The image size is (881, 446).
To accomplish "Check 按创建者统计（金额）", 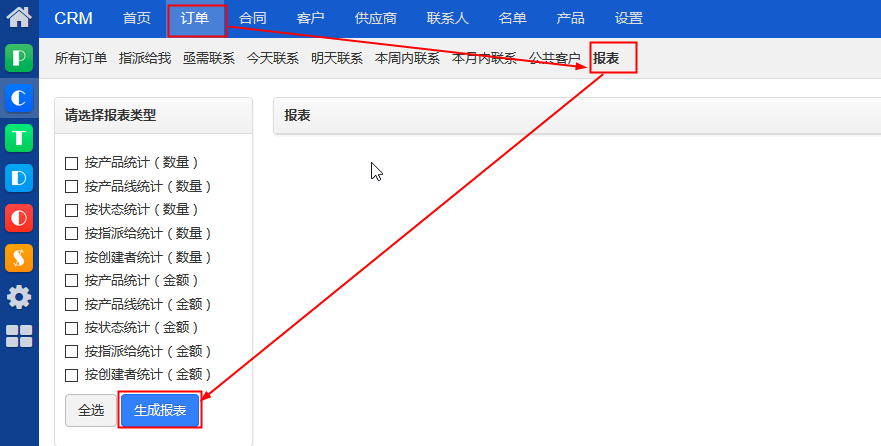I will point(71,375).
